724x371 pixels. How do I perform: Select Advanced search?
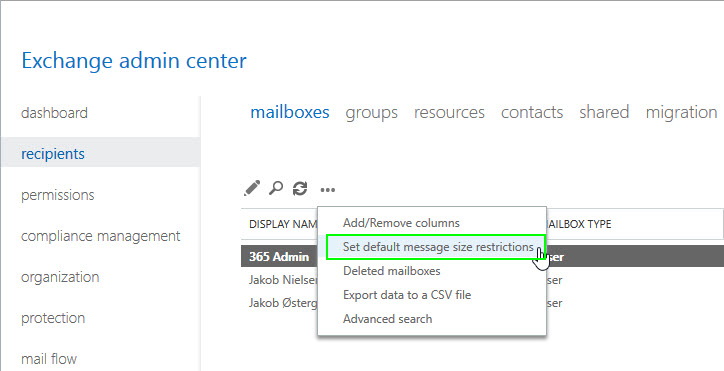point(387,319)
